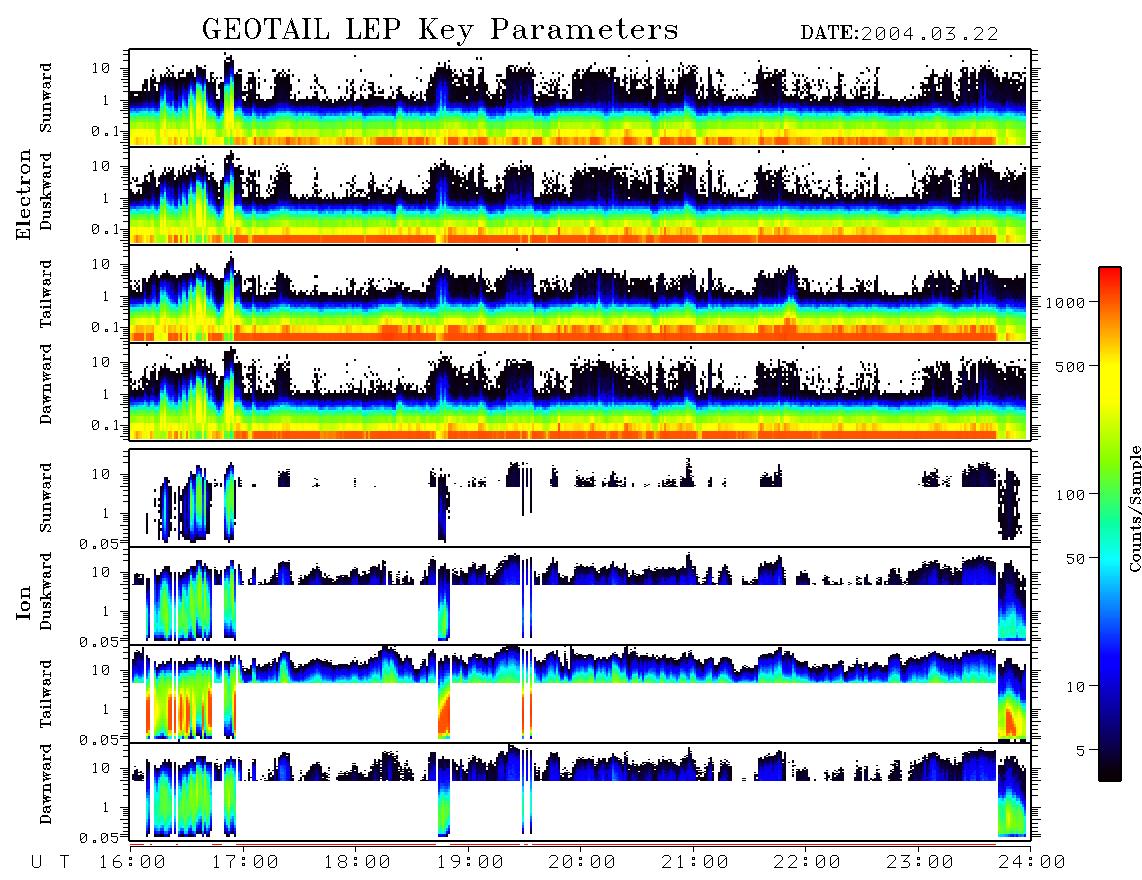Click the colorbar '1000' tick label
The image size is (1142, 880).
coord(1066,302)
